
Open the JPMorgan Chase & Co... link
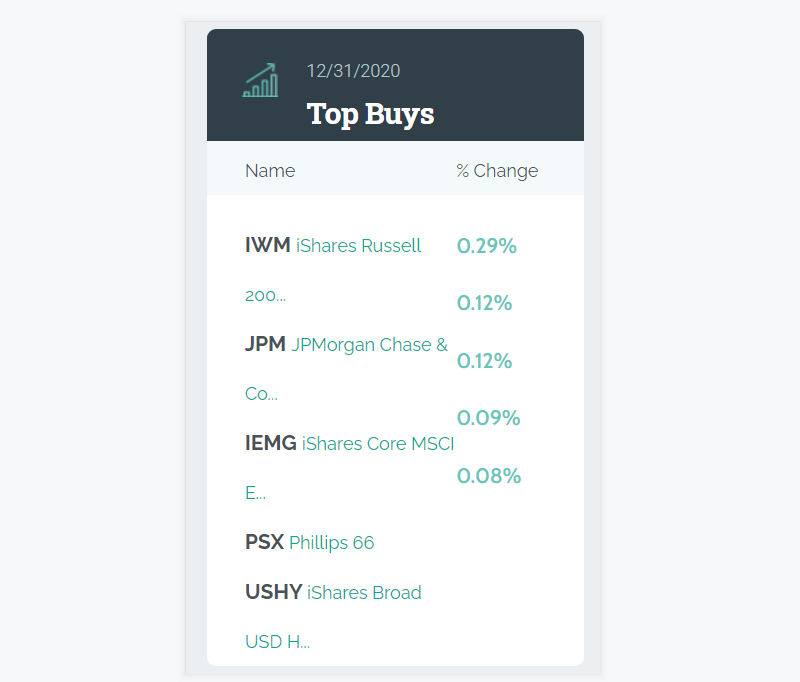[x=369, y=345]
